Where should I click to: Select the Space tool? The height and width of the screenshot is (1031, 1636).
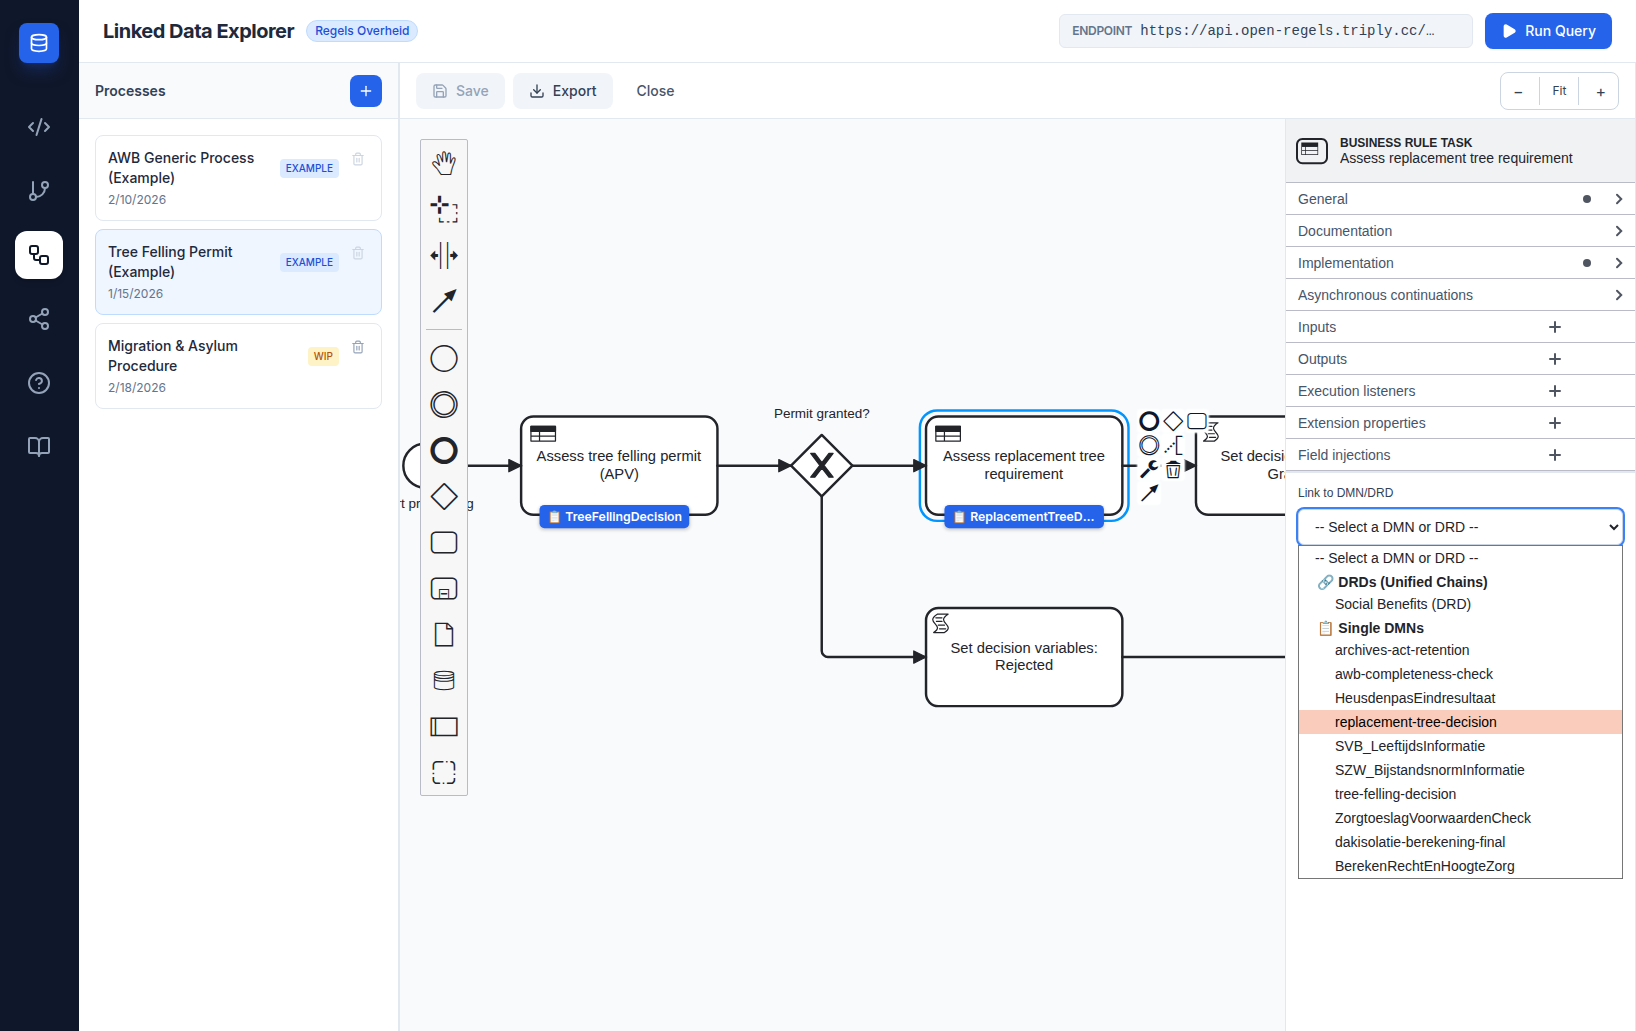pyautogui.click(x=443, y=255)
